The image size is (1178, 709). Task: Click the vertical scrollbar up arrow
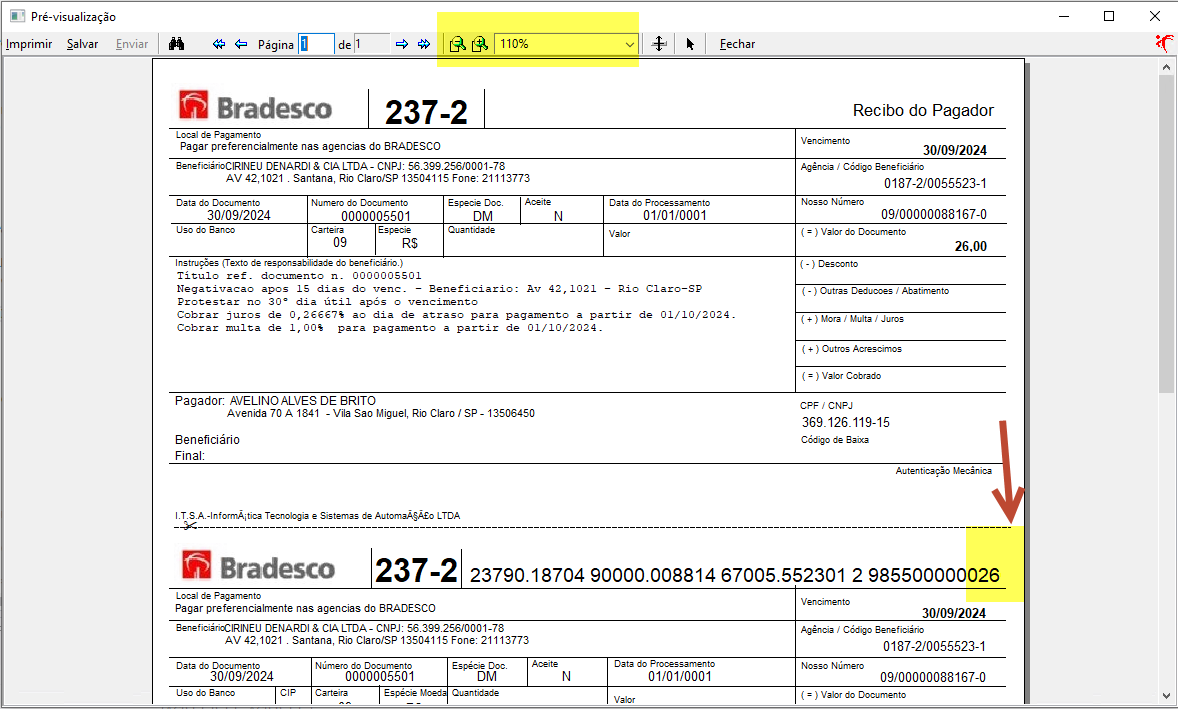[1166, 67]
